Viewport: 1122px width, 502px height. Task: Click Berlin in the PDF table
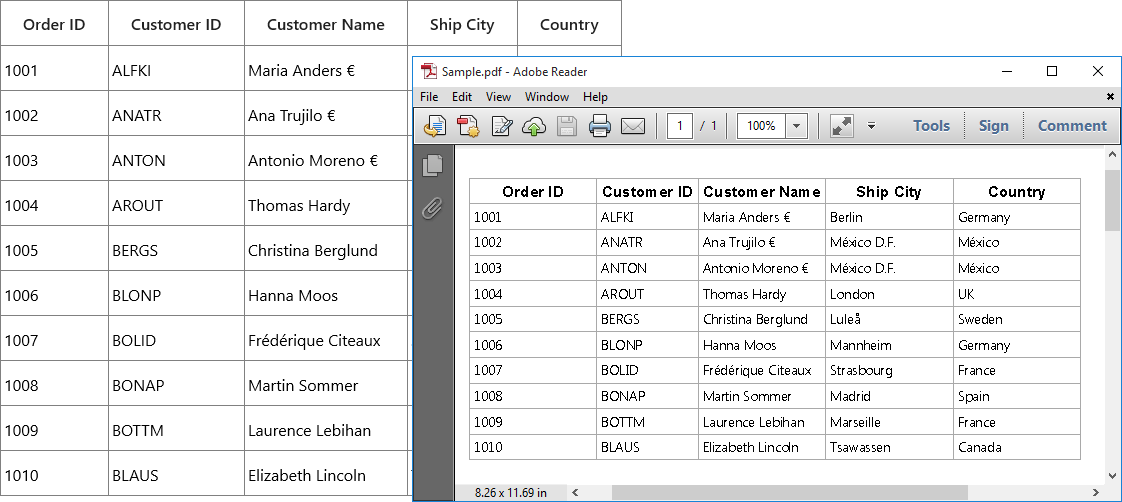click(x=847, y=217)
